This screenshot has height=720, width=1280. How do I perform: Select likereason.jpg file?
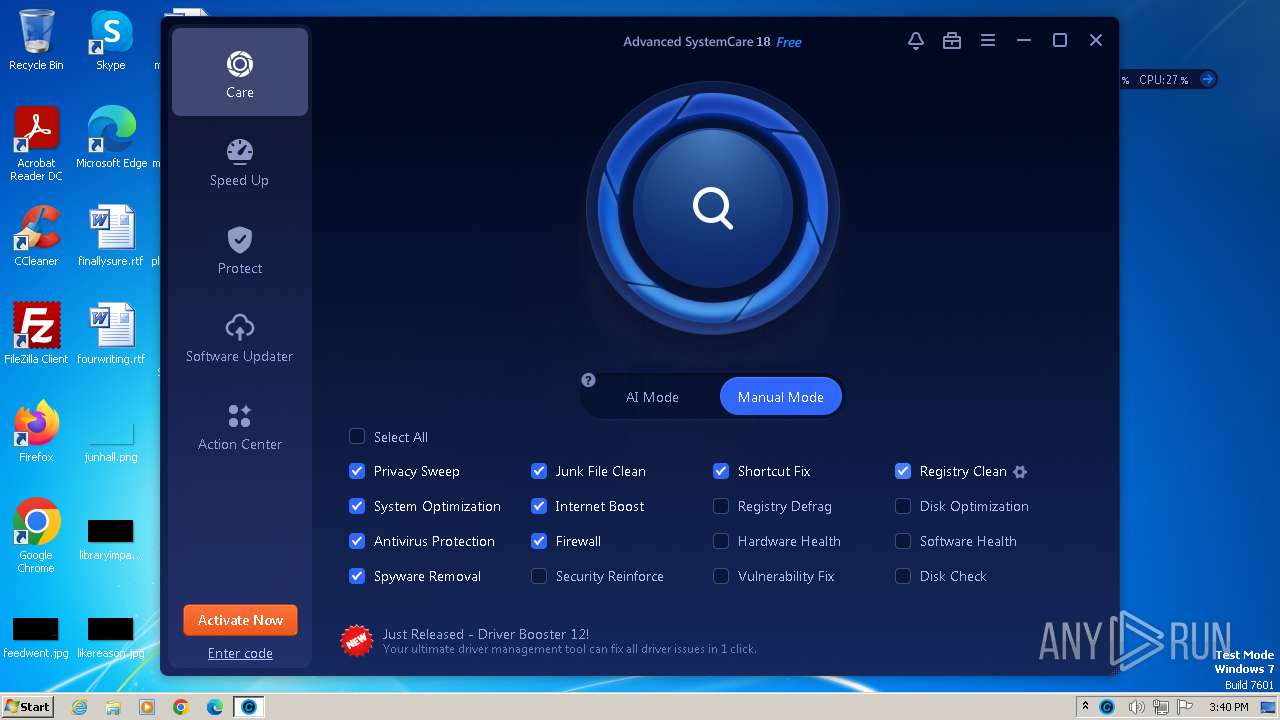click(111, 637)
